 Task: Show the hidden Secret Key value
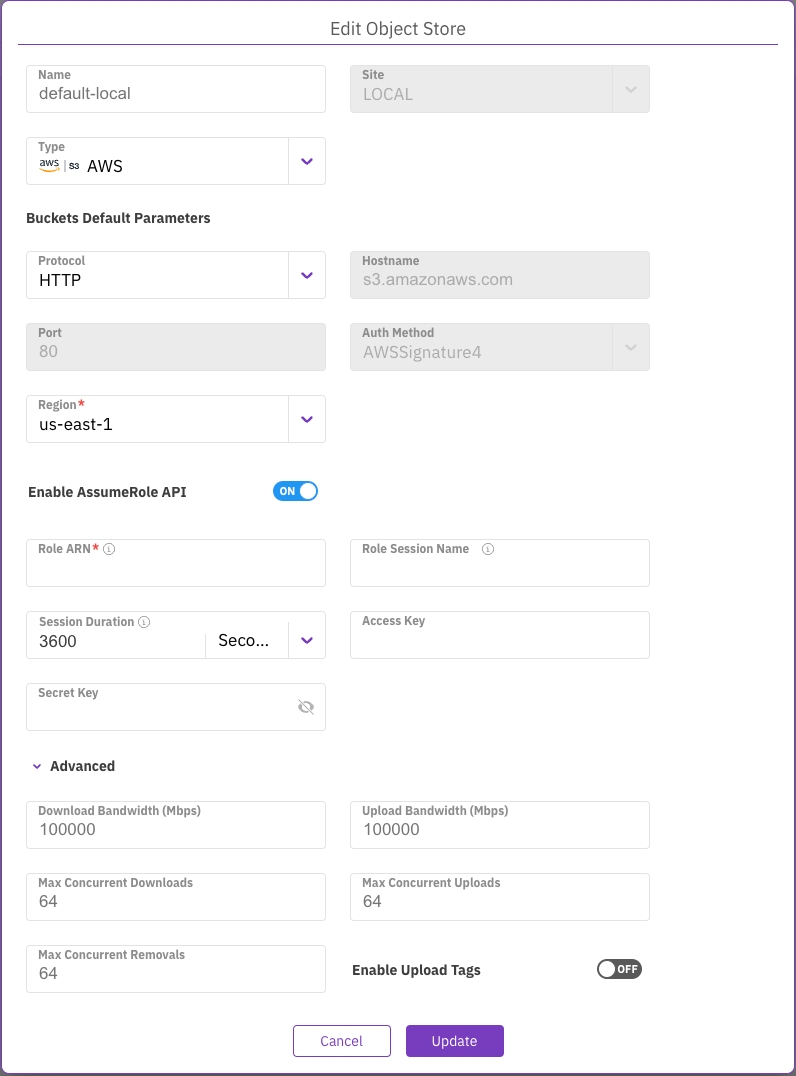[x=306, y=707]
